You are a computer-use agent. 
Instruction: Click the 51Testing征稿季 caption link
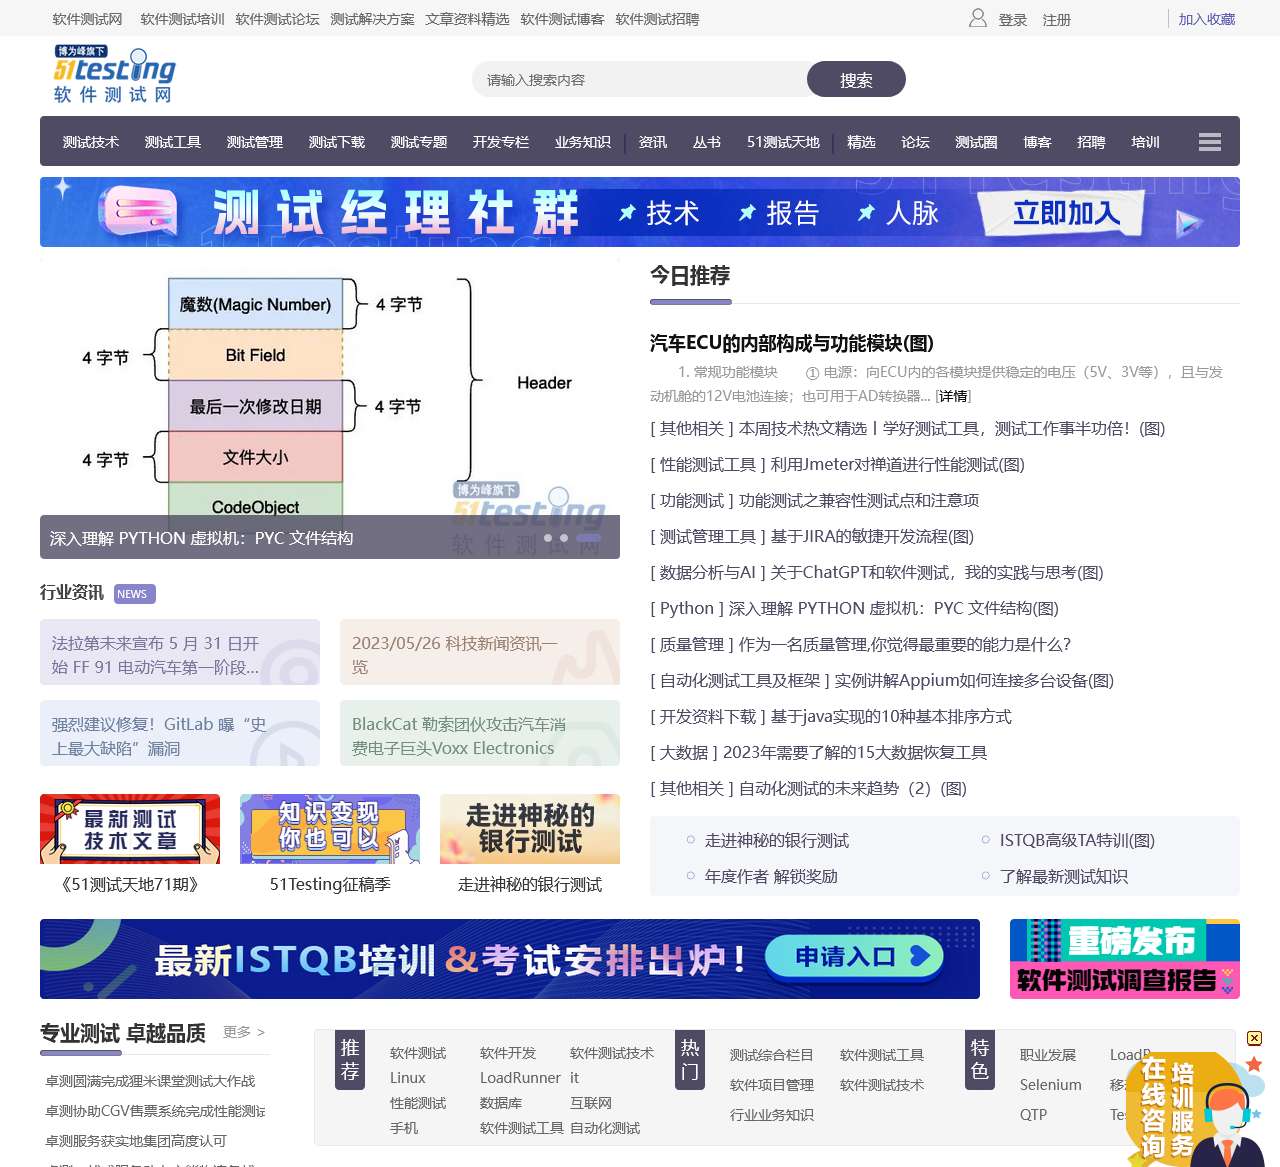coord(330,884)
